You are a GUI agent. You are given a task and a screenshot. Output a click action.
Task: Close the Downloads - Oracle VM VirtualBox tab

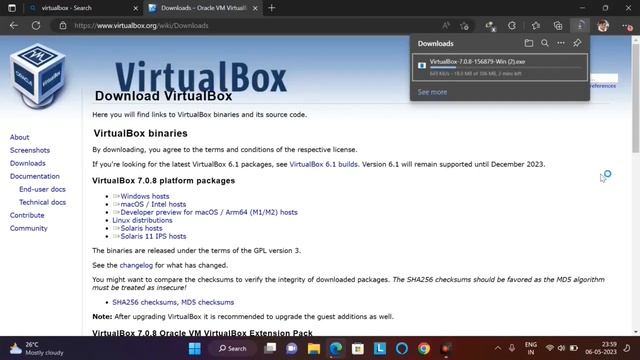(255, 8)
